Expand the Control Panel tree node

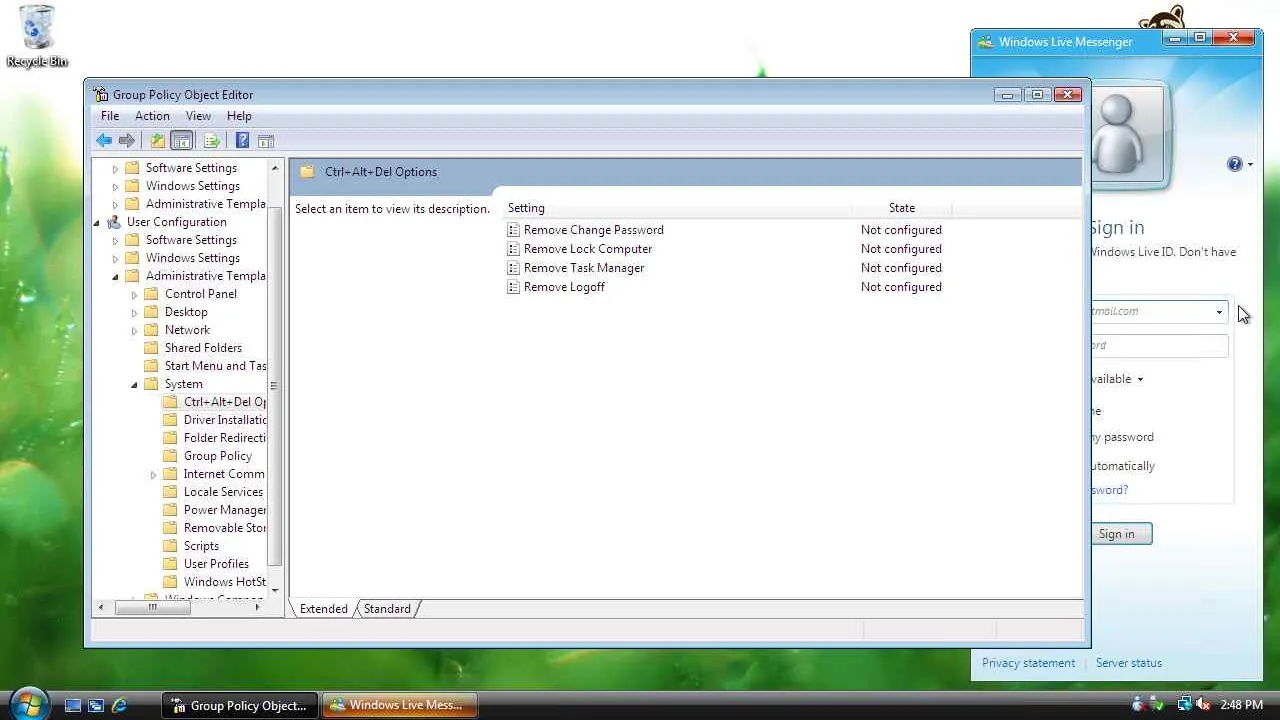pos(134,294)
